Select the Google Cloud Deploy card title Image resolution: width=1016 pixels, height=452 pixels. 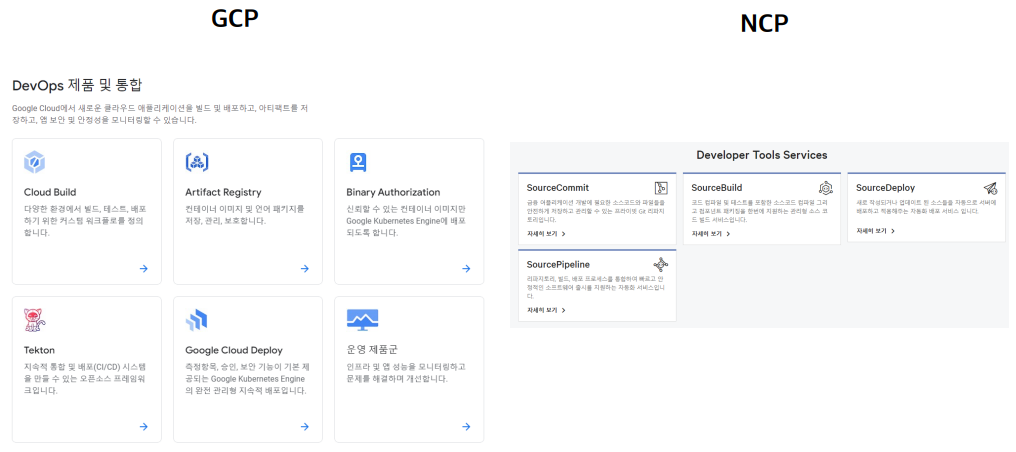pyautogui.click(x=234, y=350)
